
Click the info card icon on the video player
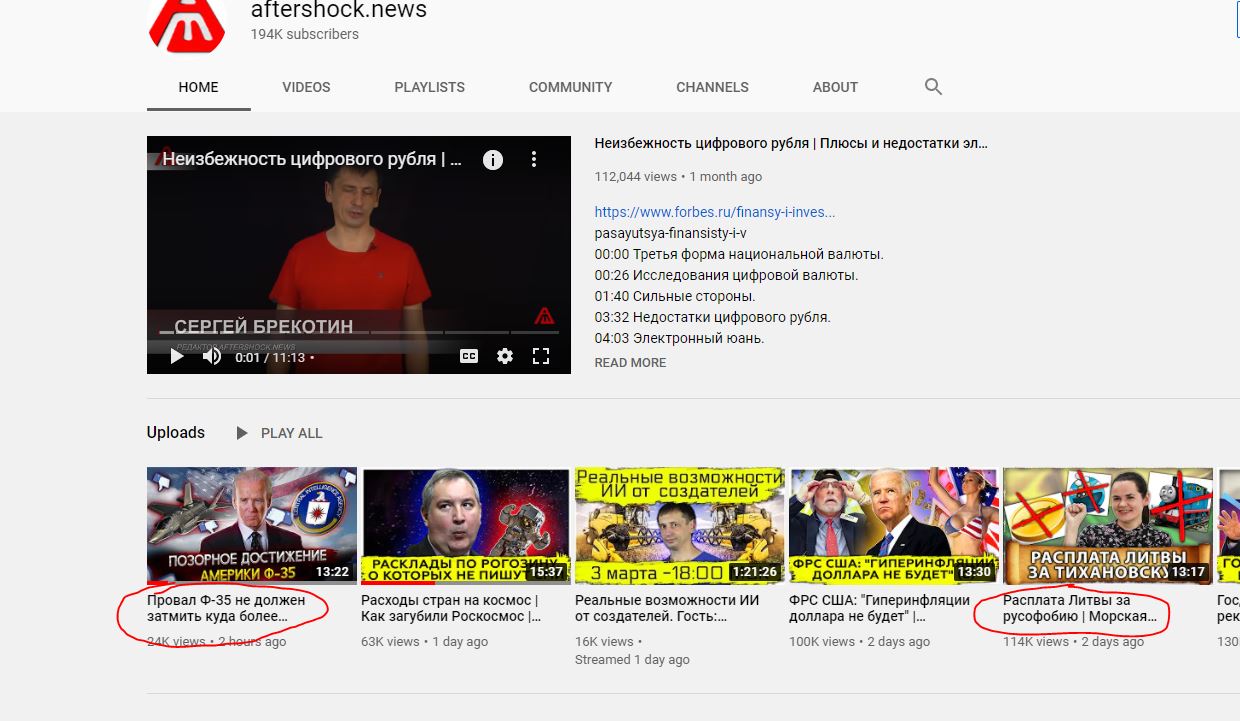click(x=493, y=159)
